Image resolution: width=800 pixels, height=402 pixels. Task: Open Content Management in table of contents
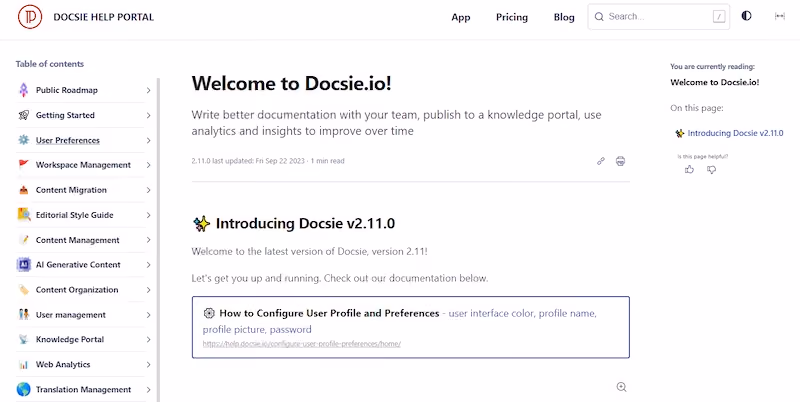[x=78, y=240]
